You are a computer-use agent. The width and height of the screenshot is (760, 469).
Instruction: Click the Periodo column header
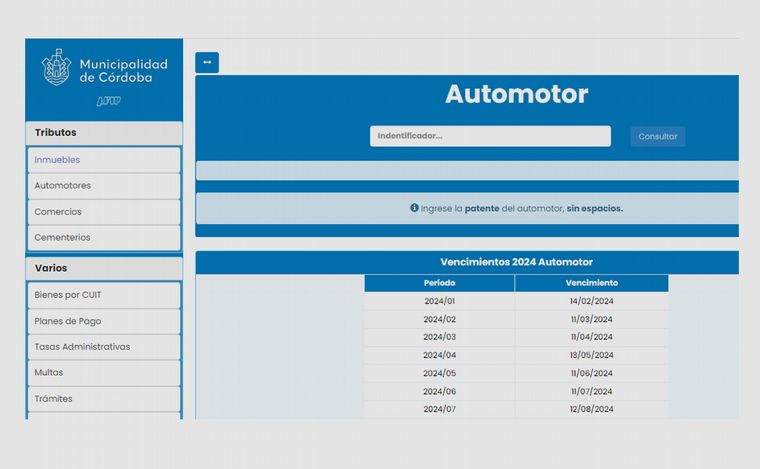(439, 283)
